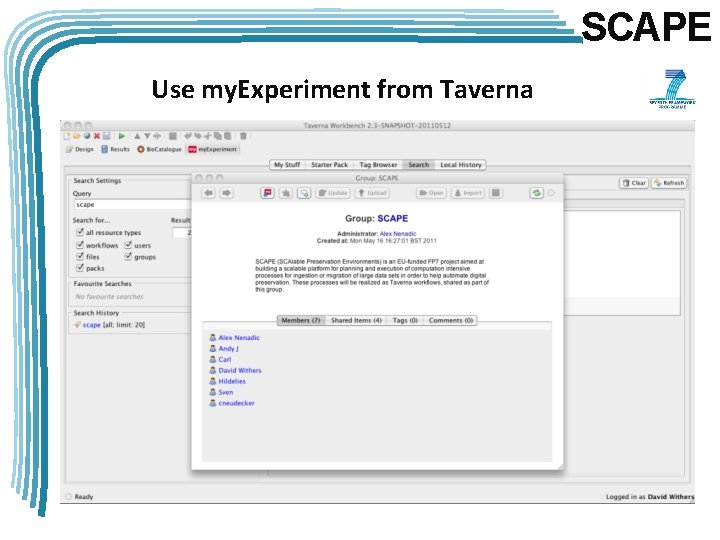
Task: Open the BioCatalogue perspective
Action: click(x=159, y=149)
